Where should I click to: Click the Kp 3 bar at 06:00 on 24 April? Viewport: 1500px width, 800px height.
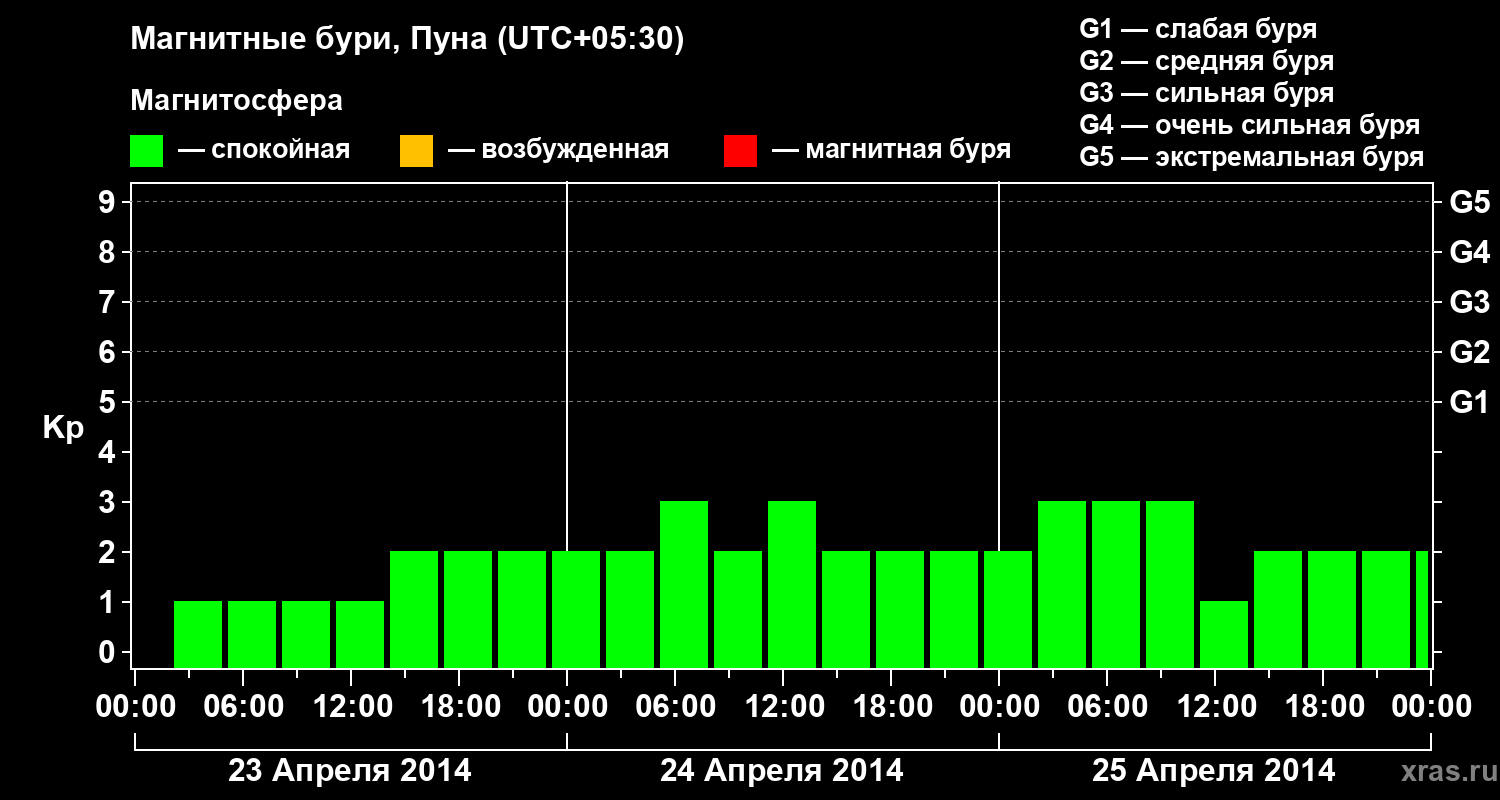684,584
